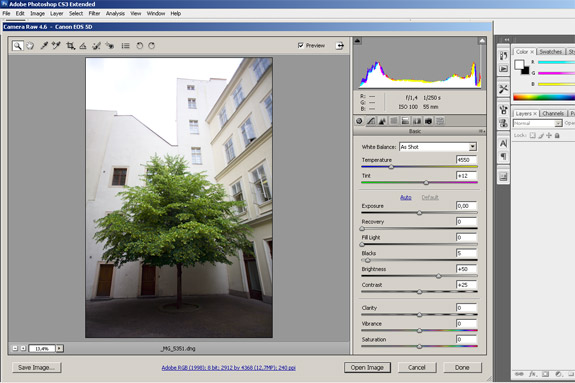
Task: Select the Hand tool in Camera Raw
Action: 30,46
